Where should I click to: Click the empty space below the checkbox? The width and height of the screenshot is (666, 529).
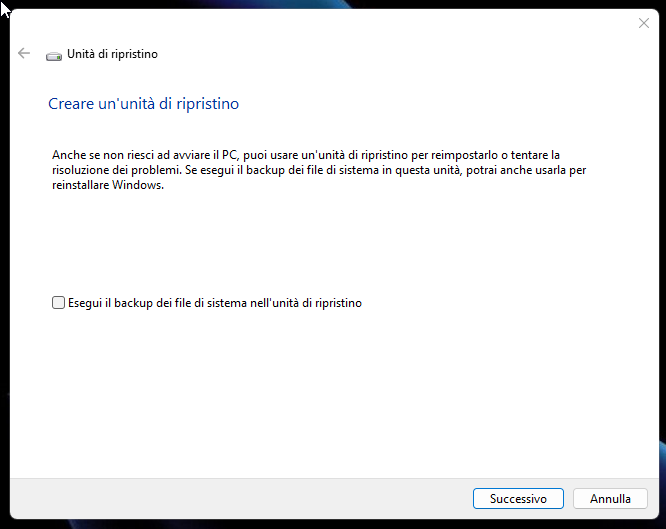(330, 390)
